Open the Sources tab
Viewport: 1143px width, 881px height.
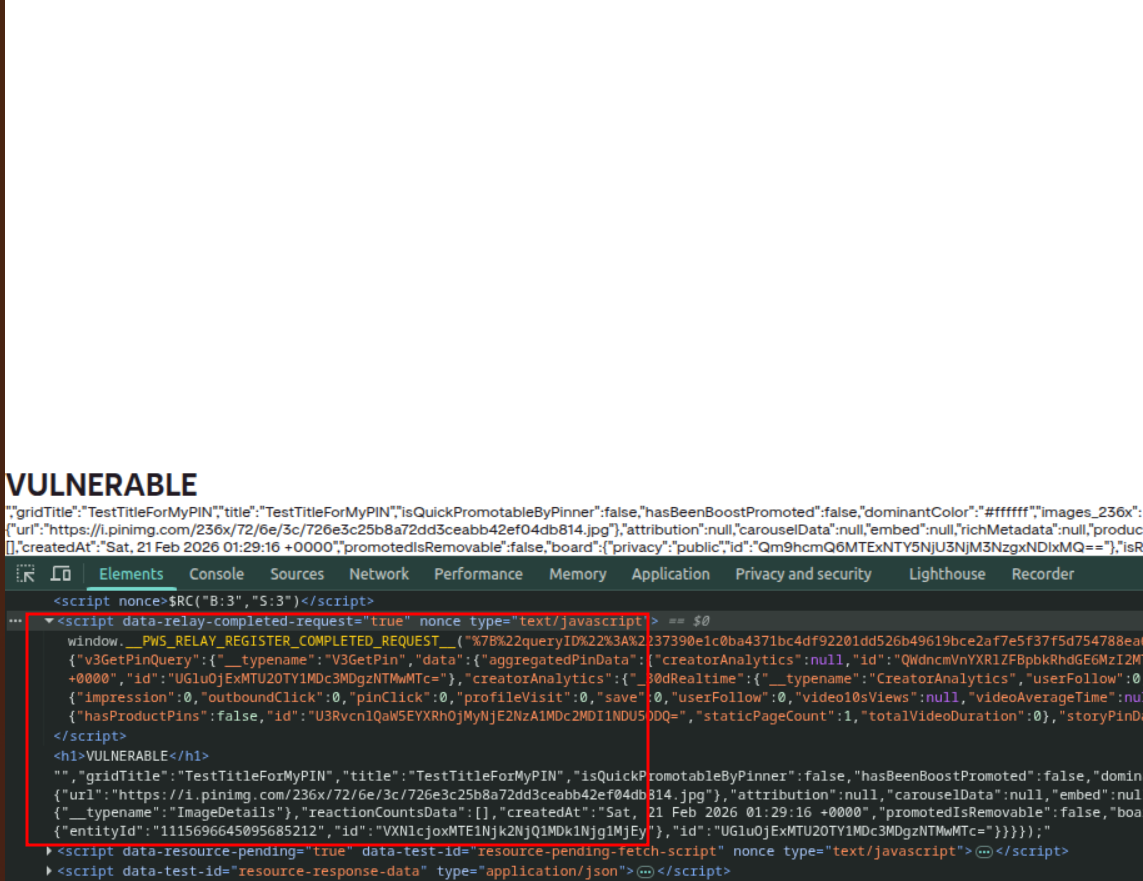pos(297,574)
